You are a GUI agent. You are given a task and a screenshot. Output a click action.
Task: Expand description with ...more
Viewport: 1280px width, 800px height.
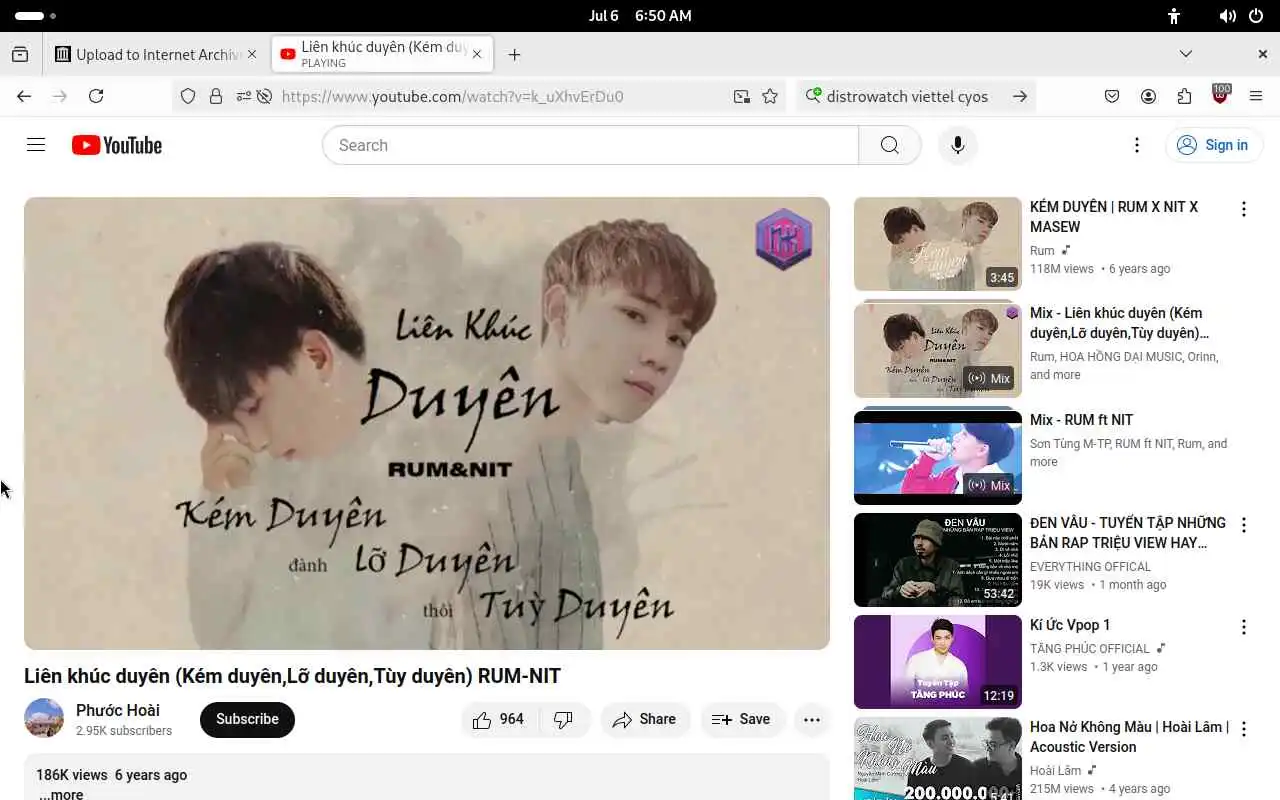[61, 794]
